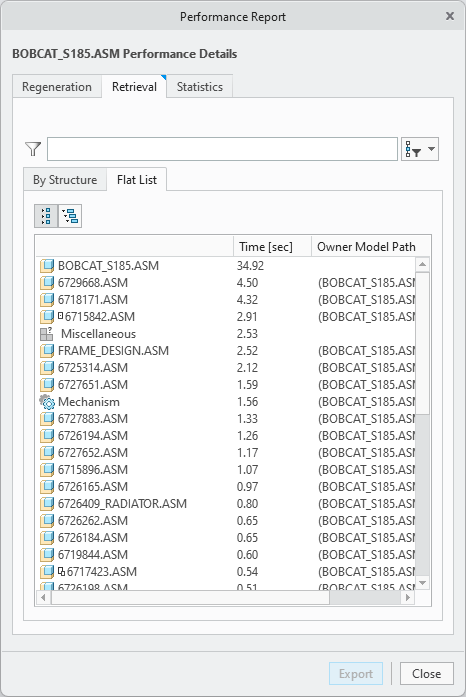Click the 0.80 time value
466x697 pixels.
click(x=247, y=504)
